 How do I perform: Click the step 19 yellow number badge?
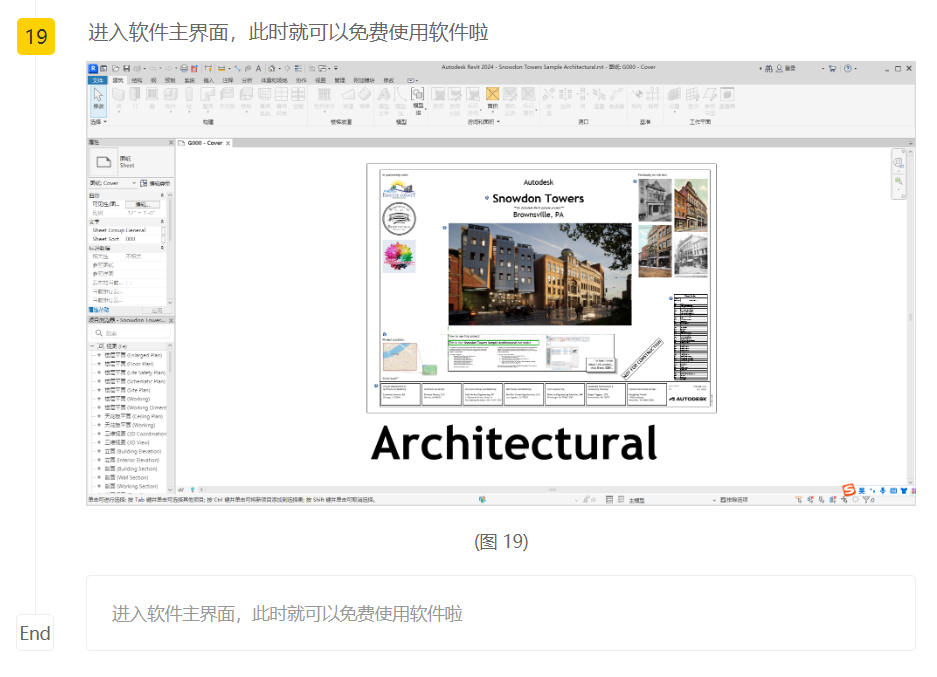36,37
